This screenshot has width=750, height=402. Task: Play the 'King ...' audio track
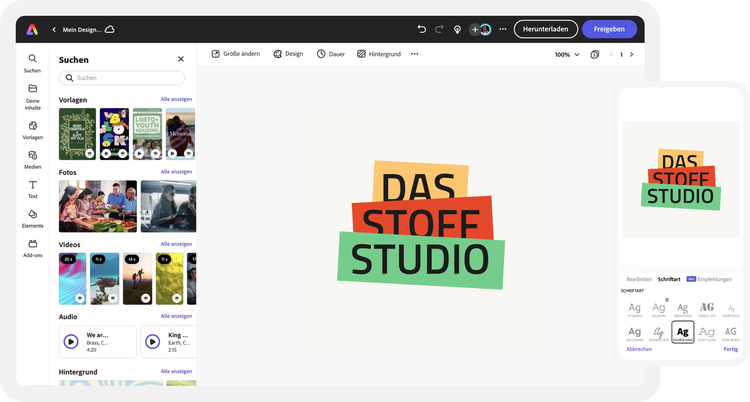(x=153, y=341)
